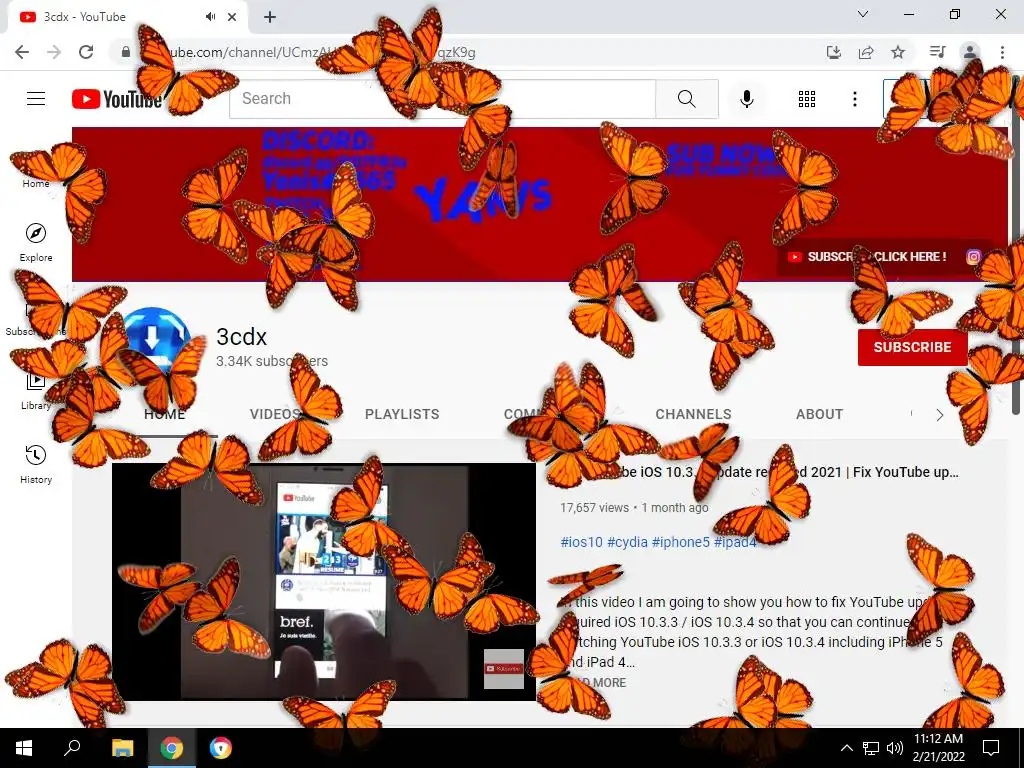Click the hashtag #cydia link

pos(628,542)
